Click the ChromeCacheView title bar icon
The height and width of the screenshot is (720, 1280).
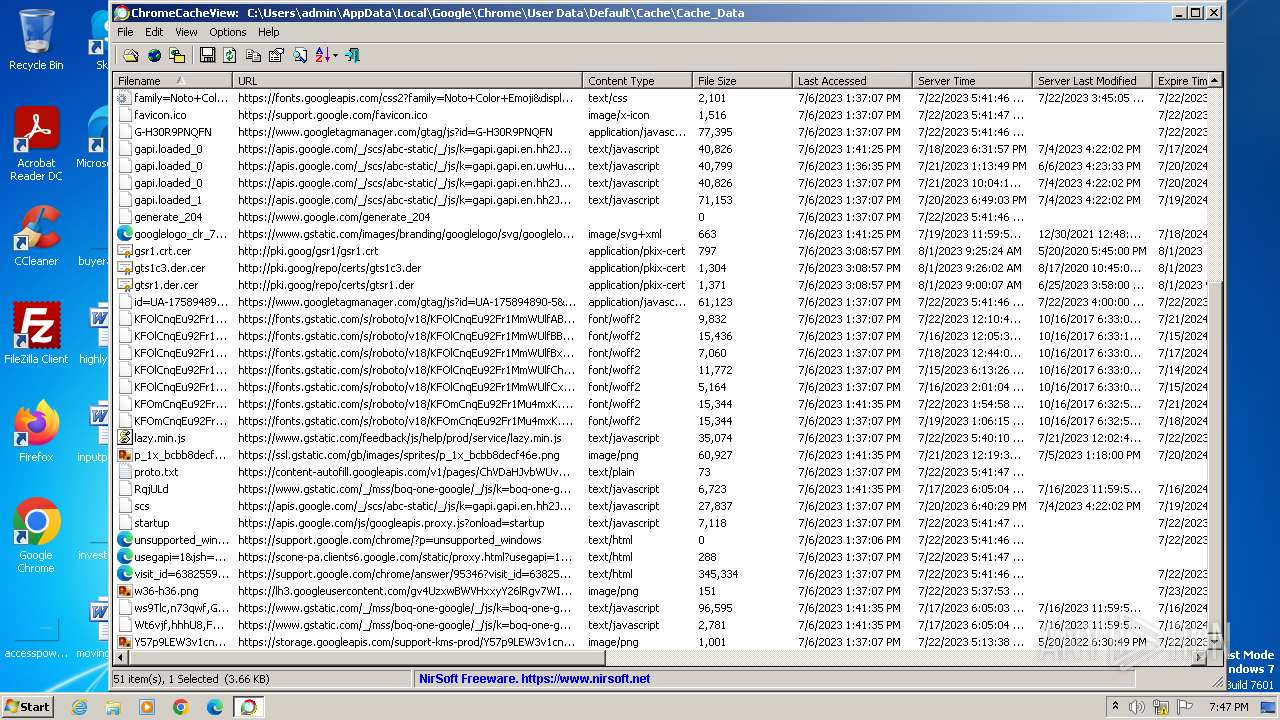coord(122,13)
